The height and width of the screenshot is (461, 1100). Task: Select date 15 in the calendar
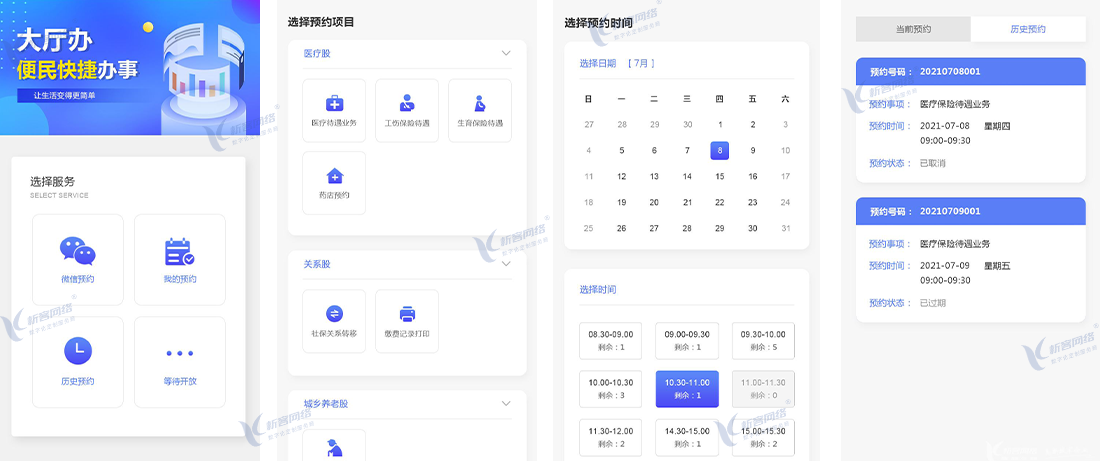point(720,176)
